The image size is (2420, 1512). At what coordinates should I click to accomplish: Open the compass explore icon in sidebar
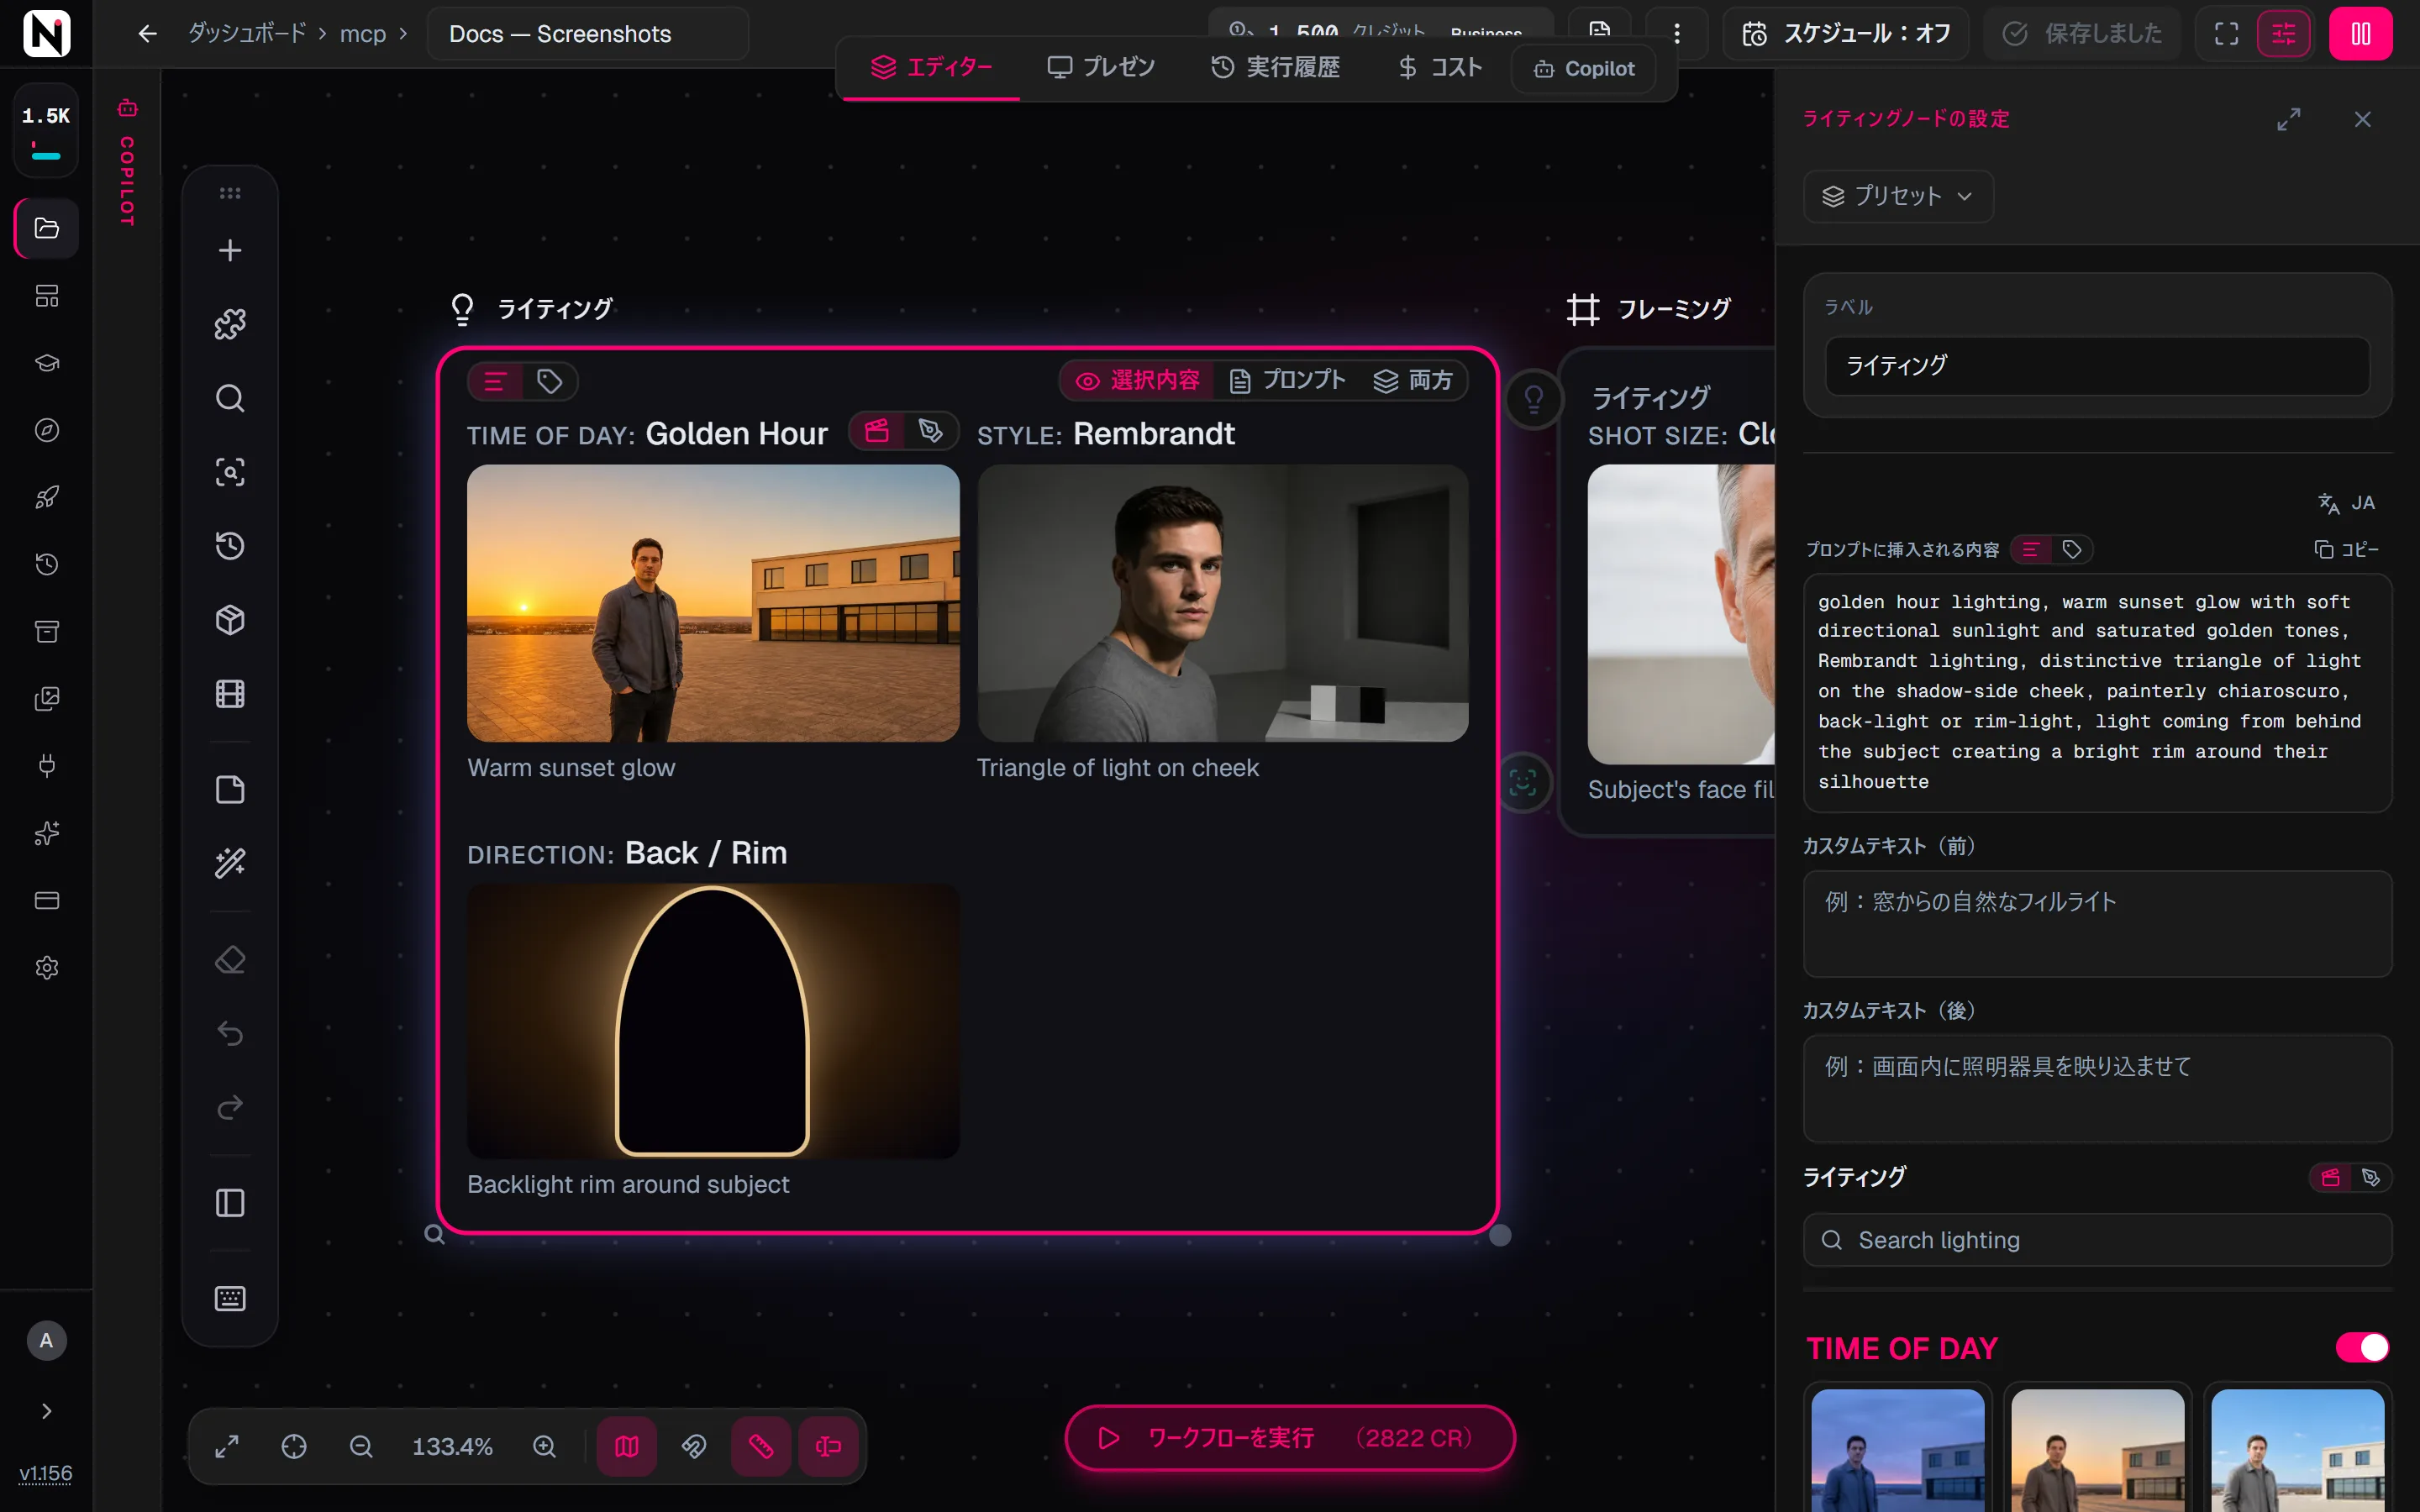click(x=46, y=430)
